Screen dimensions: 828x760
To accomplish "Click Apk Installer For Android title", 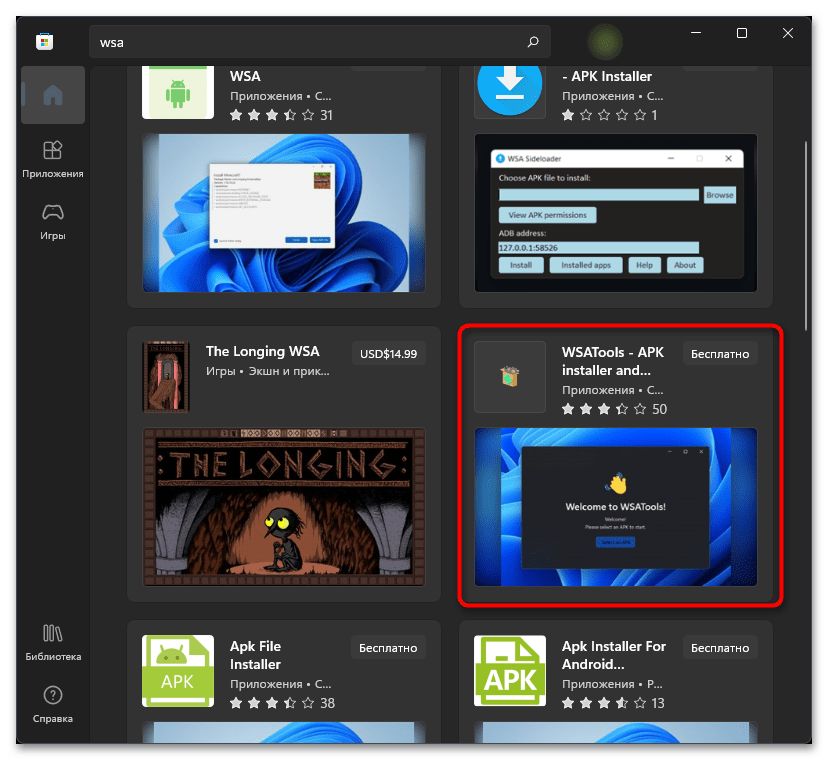I will tap(614, 655).
